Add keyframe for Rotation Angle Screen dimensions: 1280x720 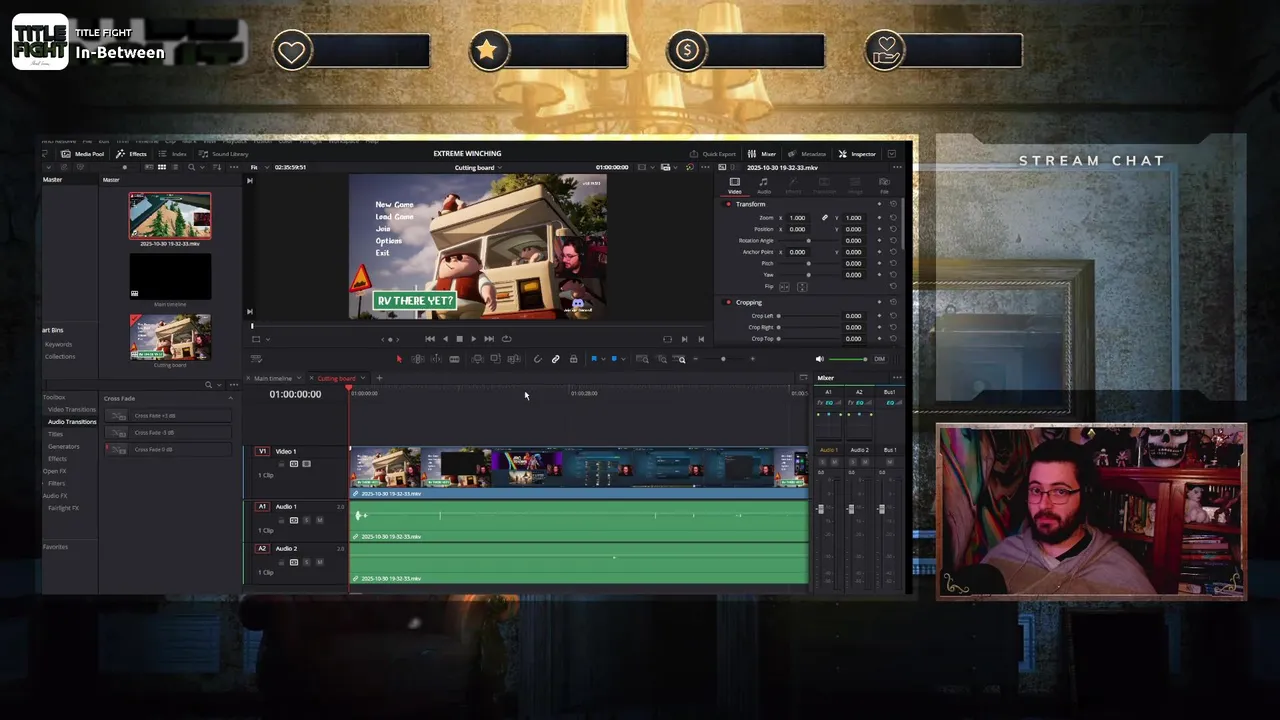(879, 241)
